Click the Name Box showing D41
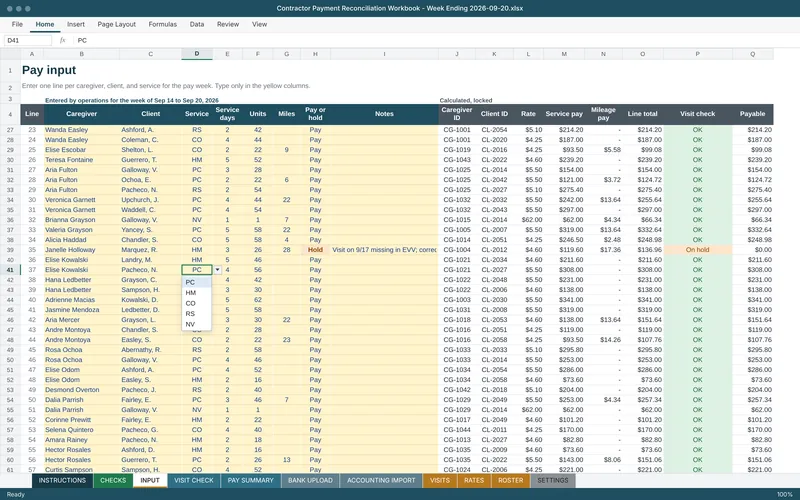 (x=28, y=40)
